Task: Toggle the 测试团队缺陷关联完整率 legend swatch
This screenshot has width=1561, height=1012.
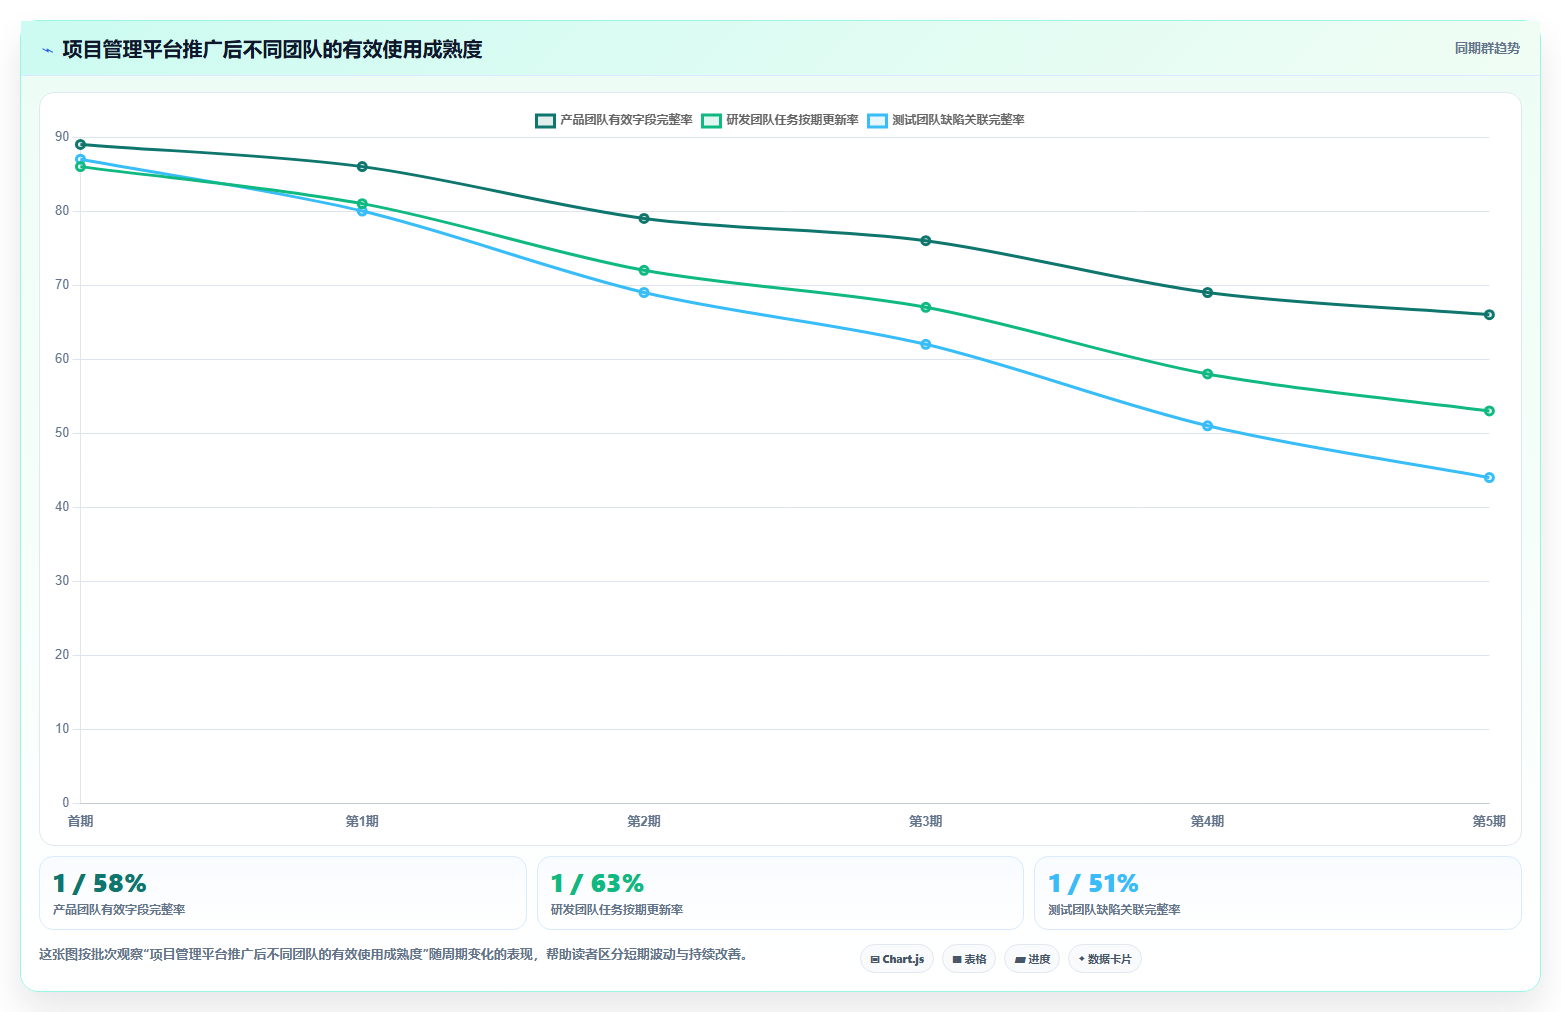Action: coord(877,120)
